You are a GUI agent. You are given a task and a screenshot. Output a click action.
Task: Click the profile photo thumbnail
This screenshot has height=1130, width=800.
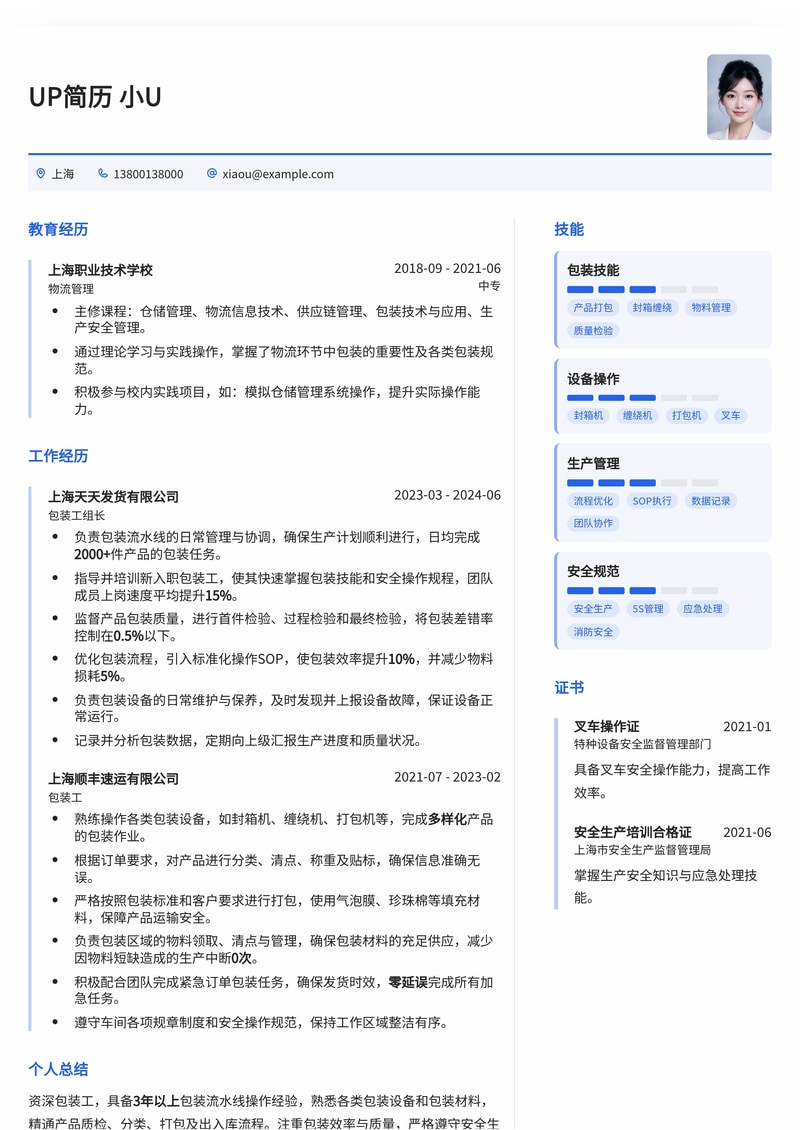tap(740, 97)
